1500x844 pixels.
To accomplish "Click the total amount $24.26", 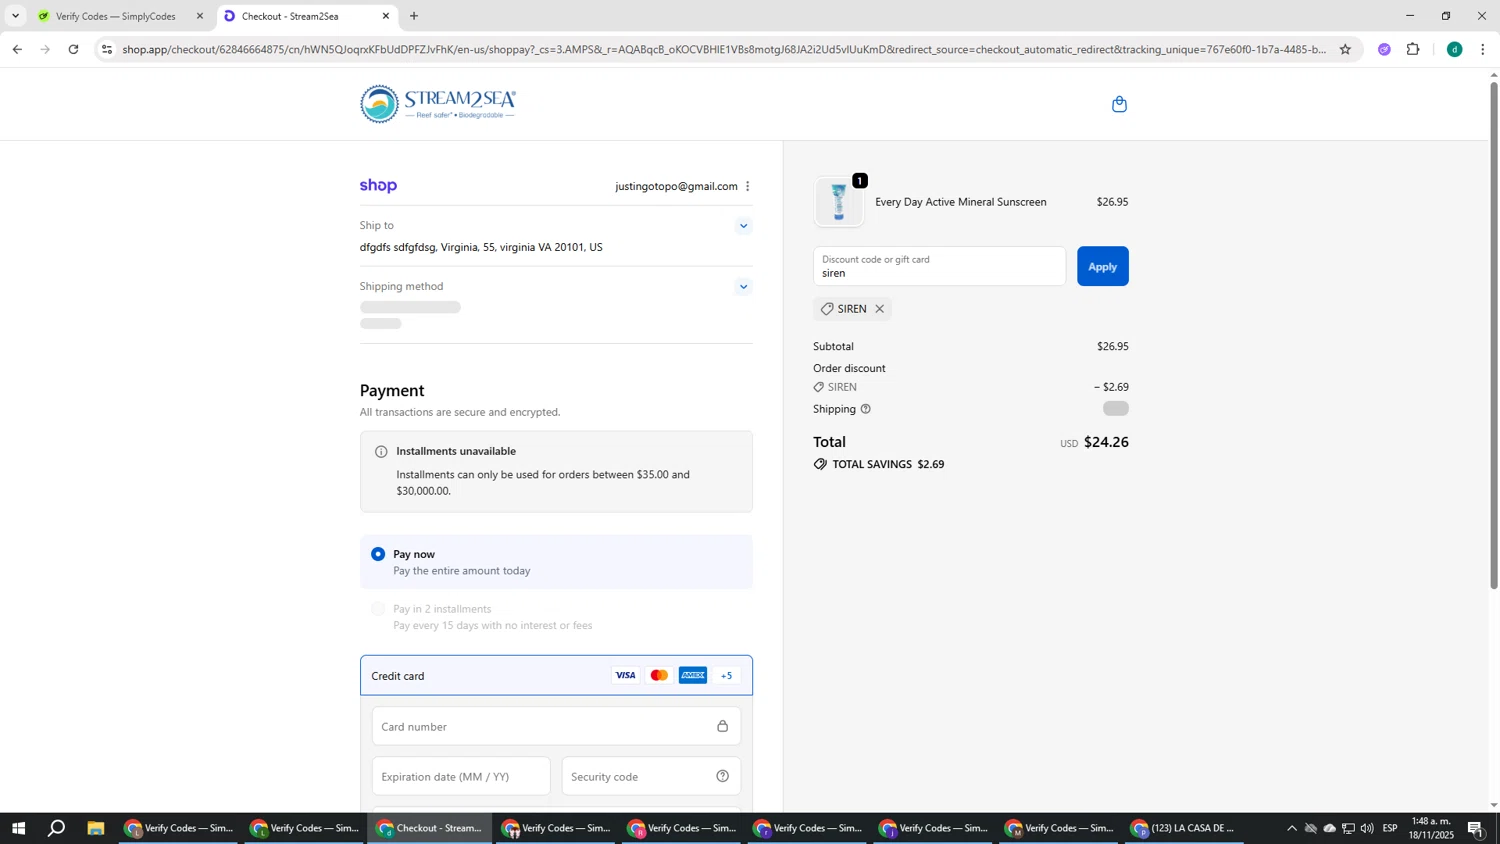I will 1106,442.
